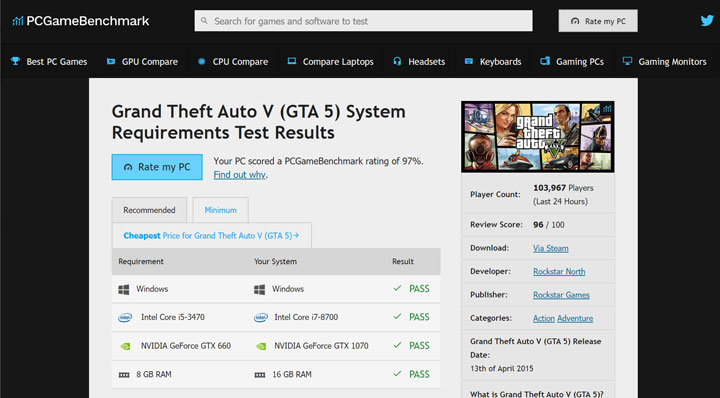Click the 13th of April 2015 date
This screenshot has height=398, width=720.
click(501, 369)
